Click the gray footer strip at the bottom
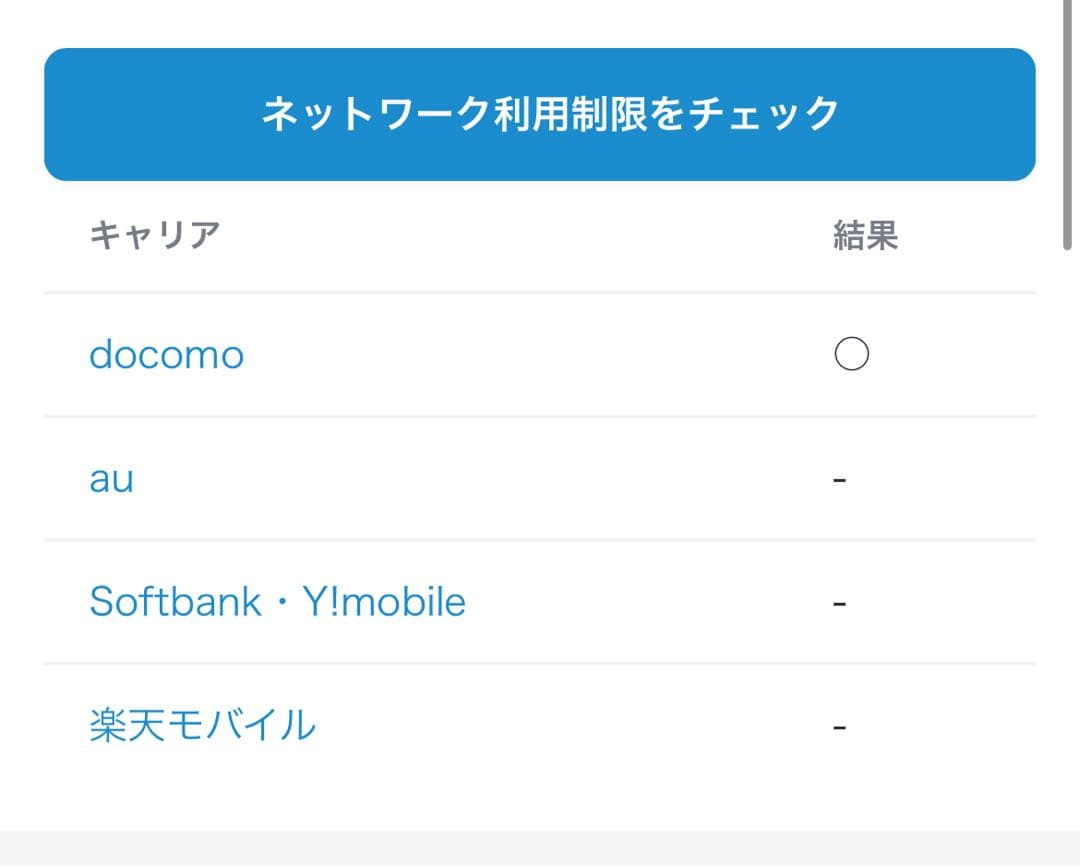The width and height of the screenshot is (1080, 866). point(540,848)
